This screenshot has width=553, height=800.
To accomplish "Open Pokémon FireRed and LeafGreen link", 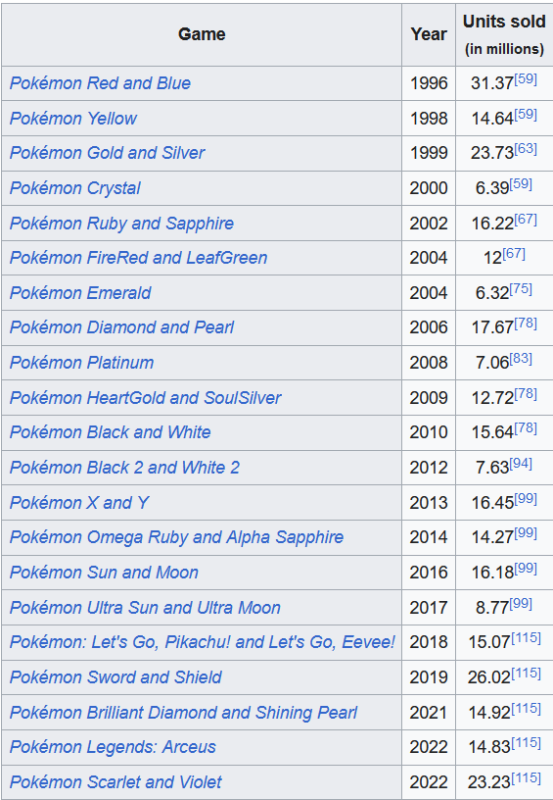I will (x=138, y=258).
